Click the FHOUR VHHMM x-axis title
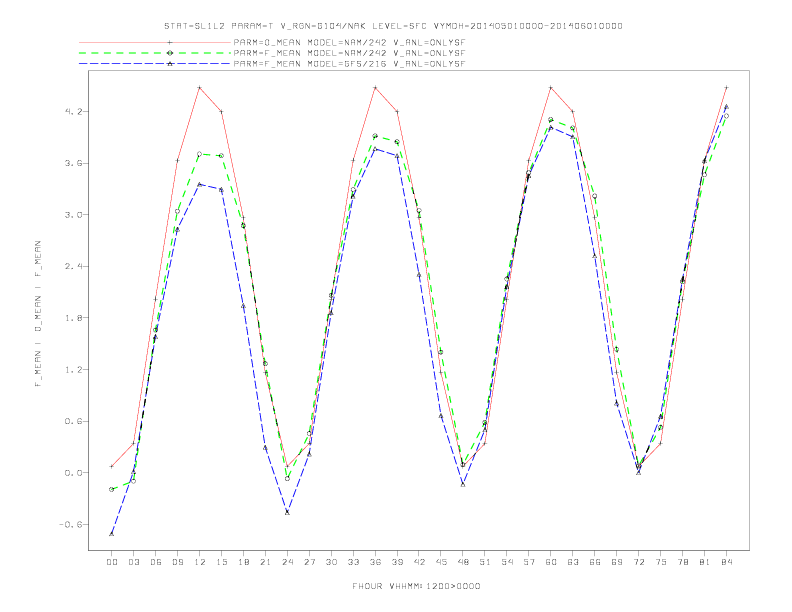The image size is (792, 612). click(416, 586)
